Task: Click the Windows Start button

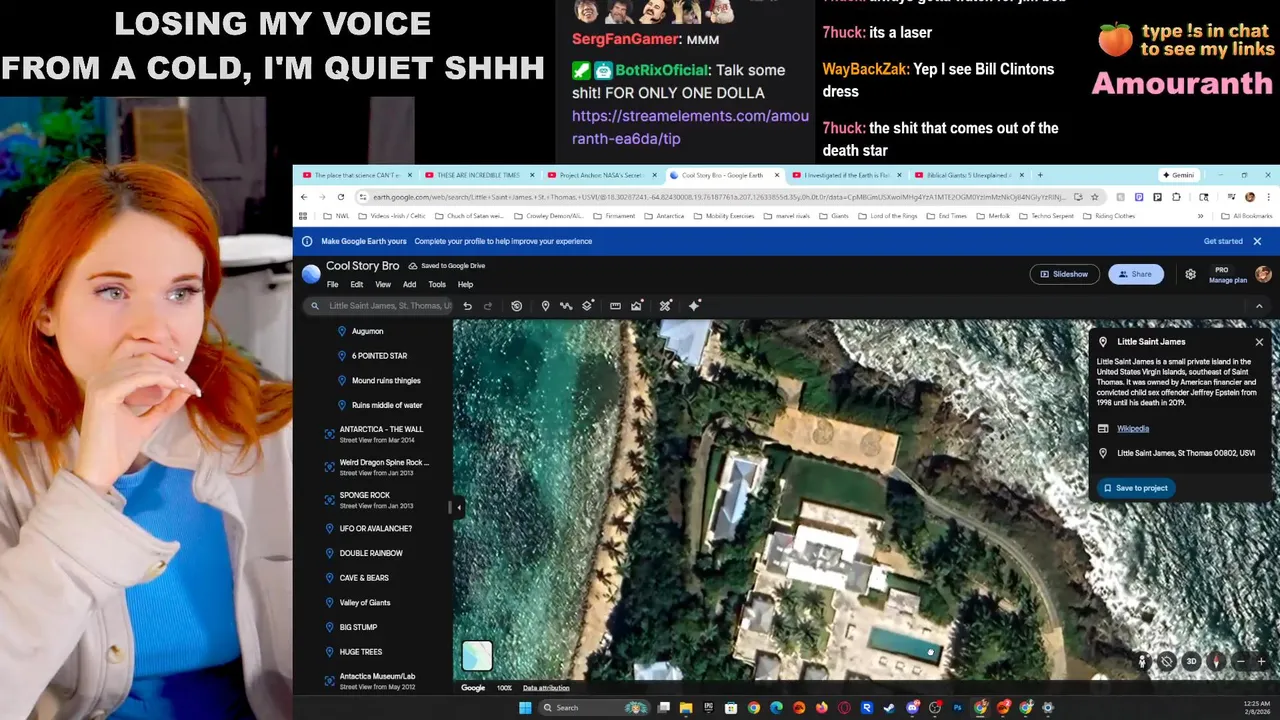Action: point(525,708)
